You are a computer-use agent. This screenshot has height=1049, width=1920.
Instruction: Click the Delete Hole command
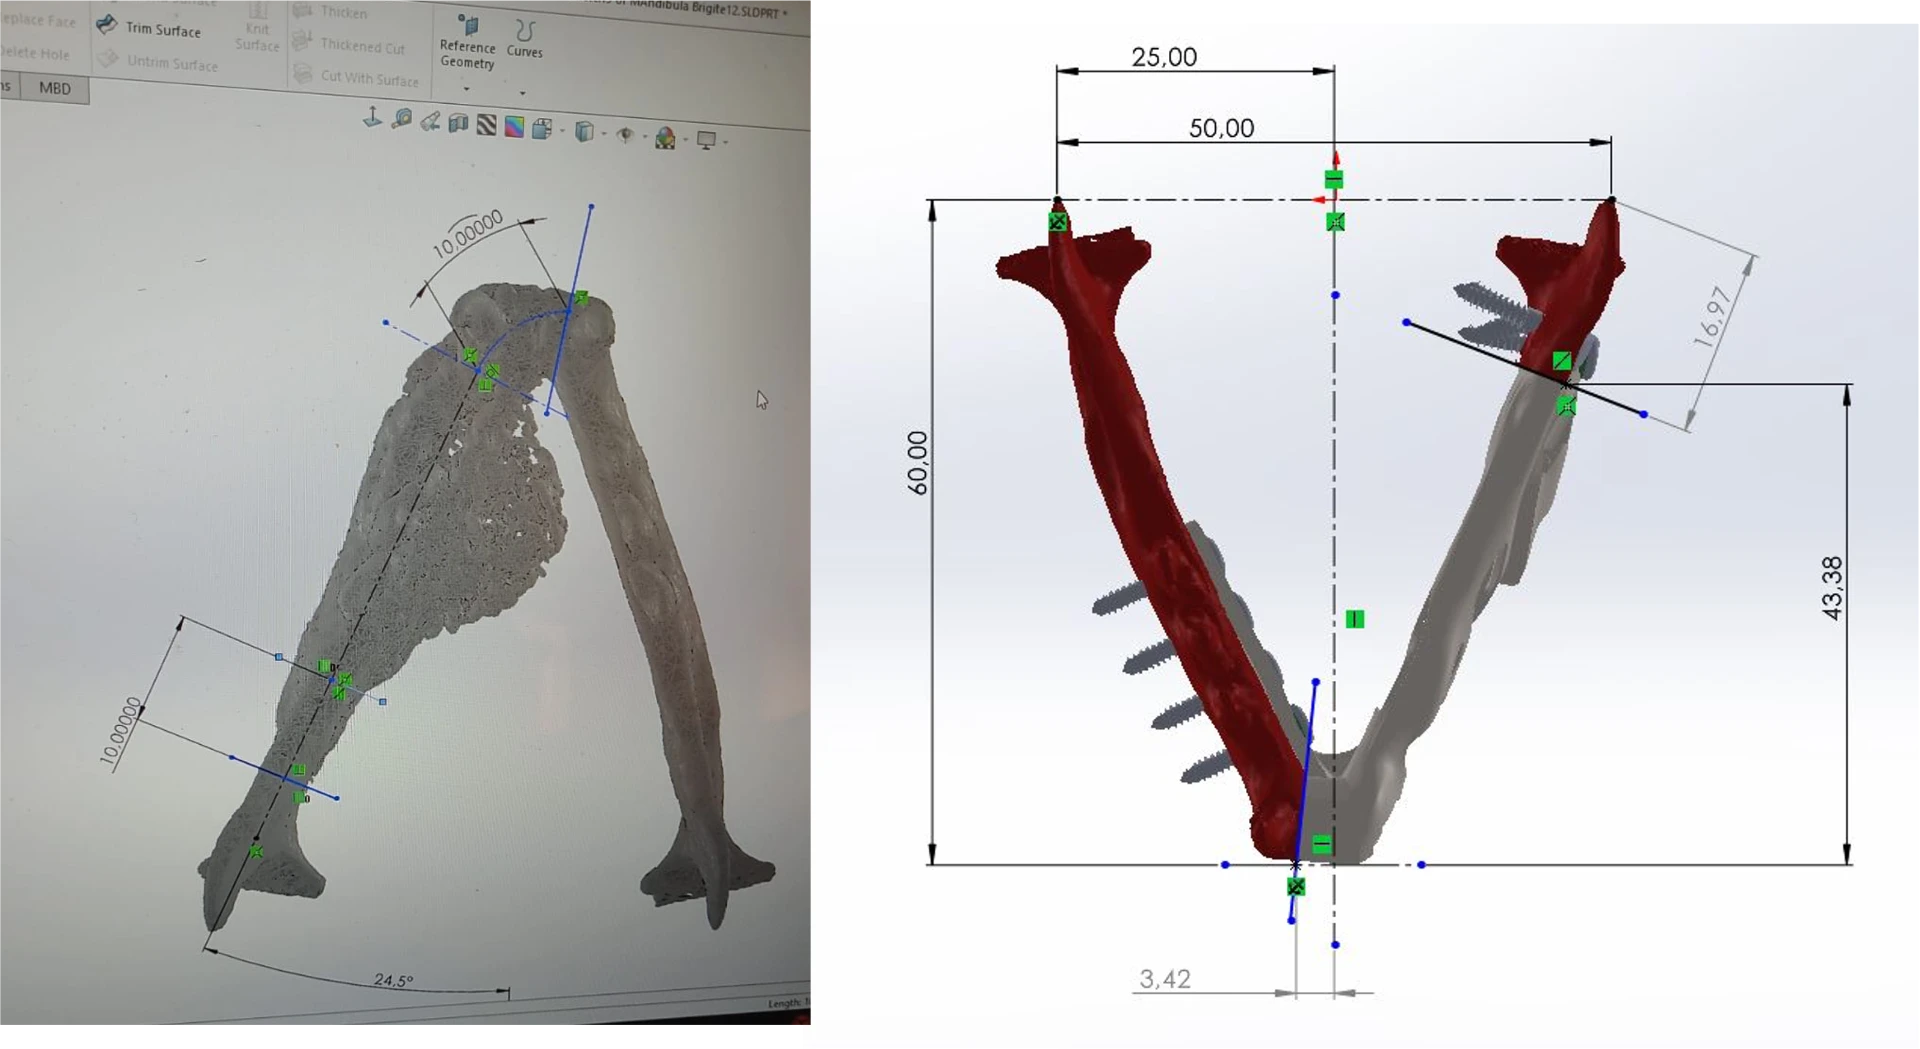(x=34, y=53)
